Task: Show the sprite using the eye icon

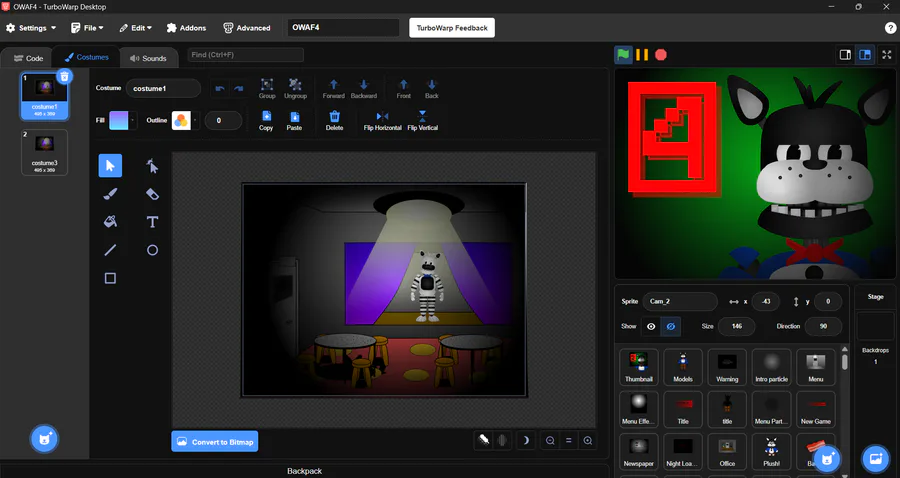Action: click(x=651, y=327)
